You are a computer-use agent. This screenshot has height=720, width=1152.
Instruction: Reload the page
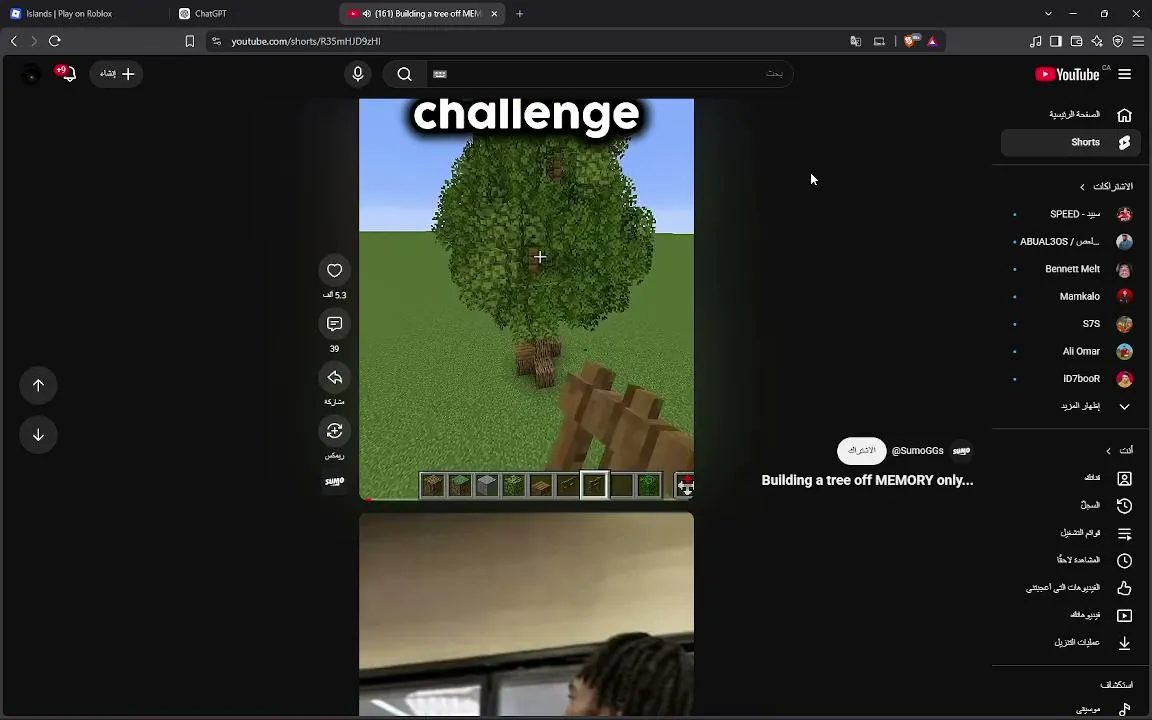[x=54, y=41]
